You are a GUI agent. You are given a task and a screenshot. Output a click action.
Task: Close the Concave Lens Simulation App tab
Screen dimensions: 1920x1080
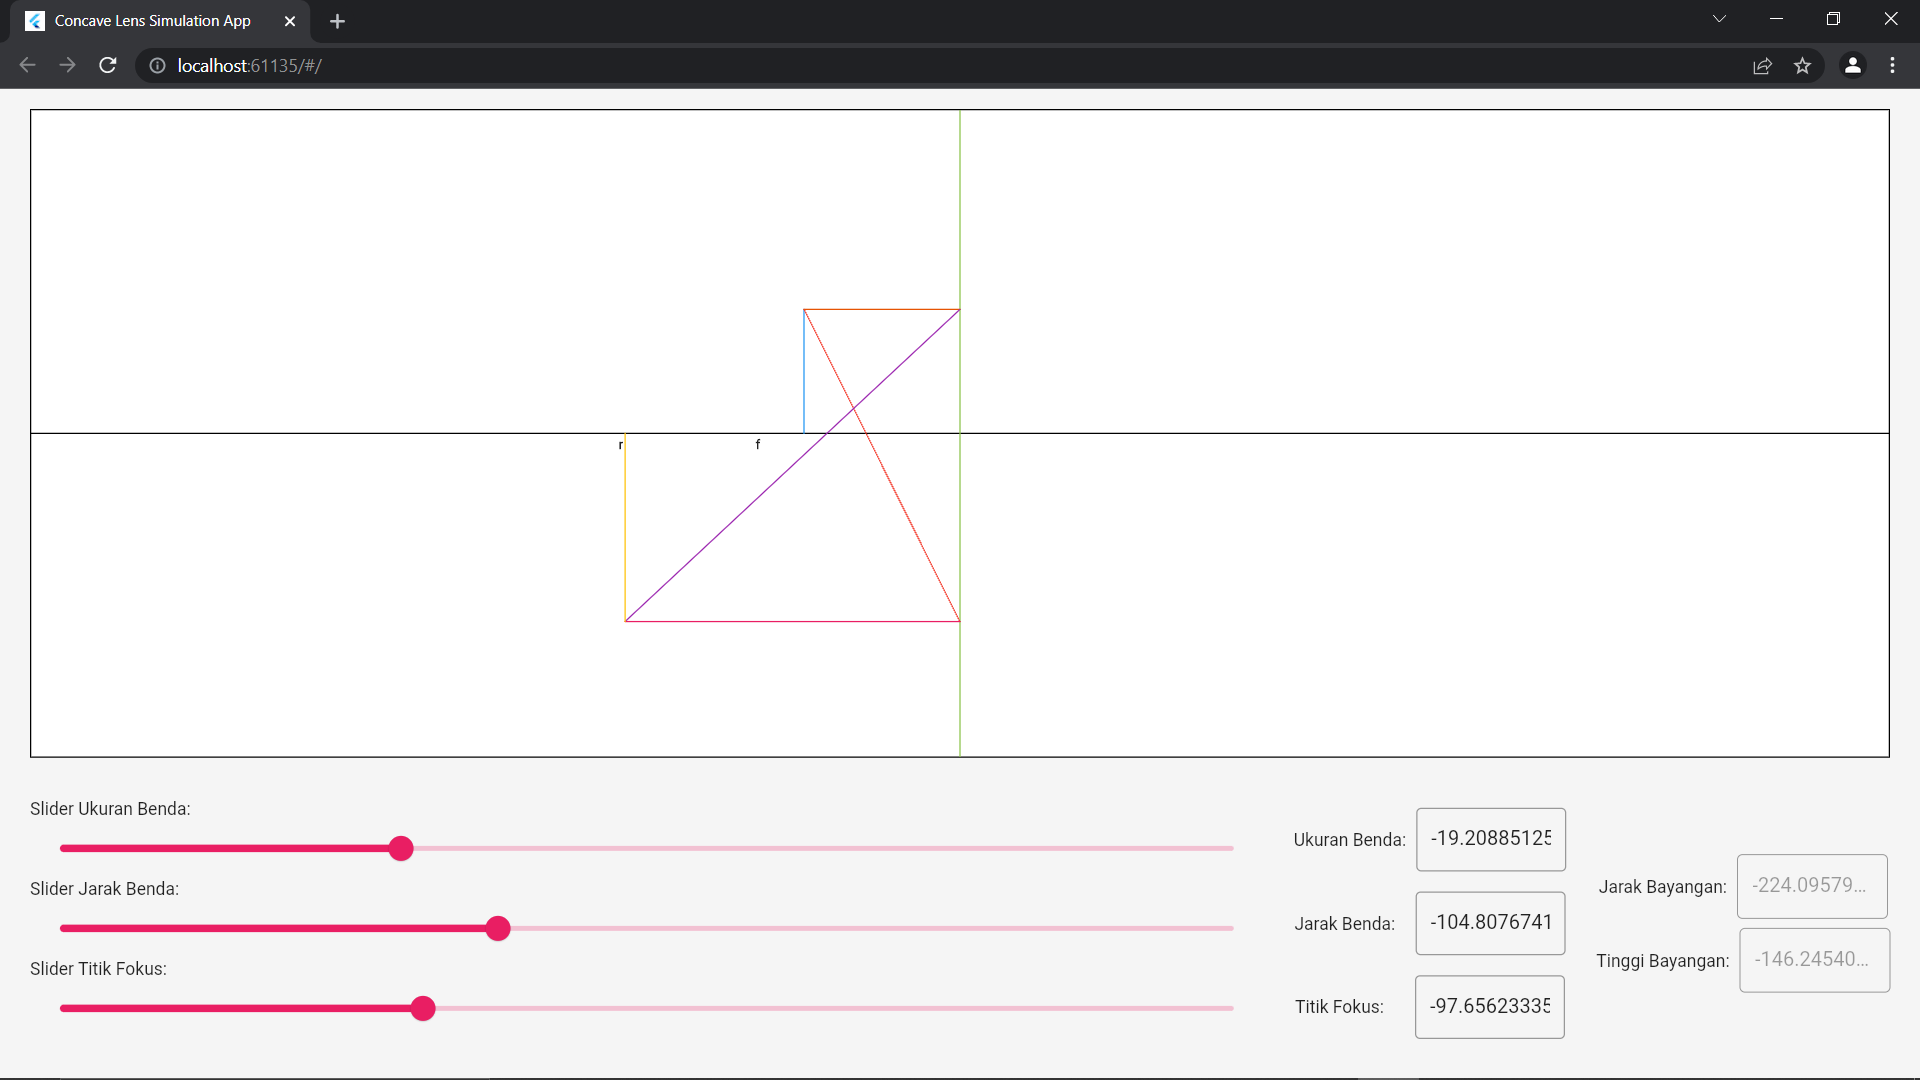pos(290,21)
